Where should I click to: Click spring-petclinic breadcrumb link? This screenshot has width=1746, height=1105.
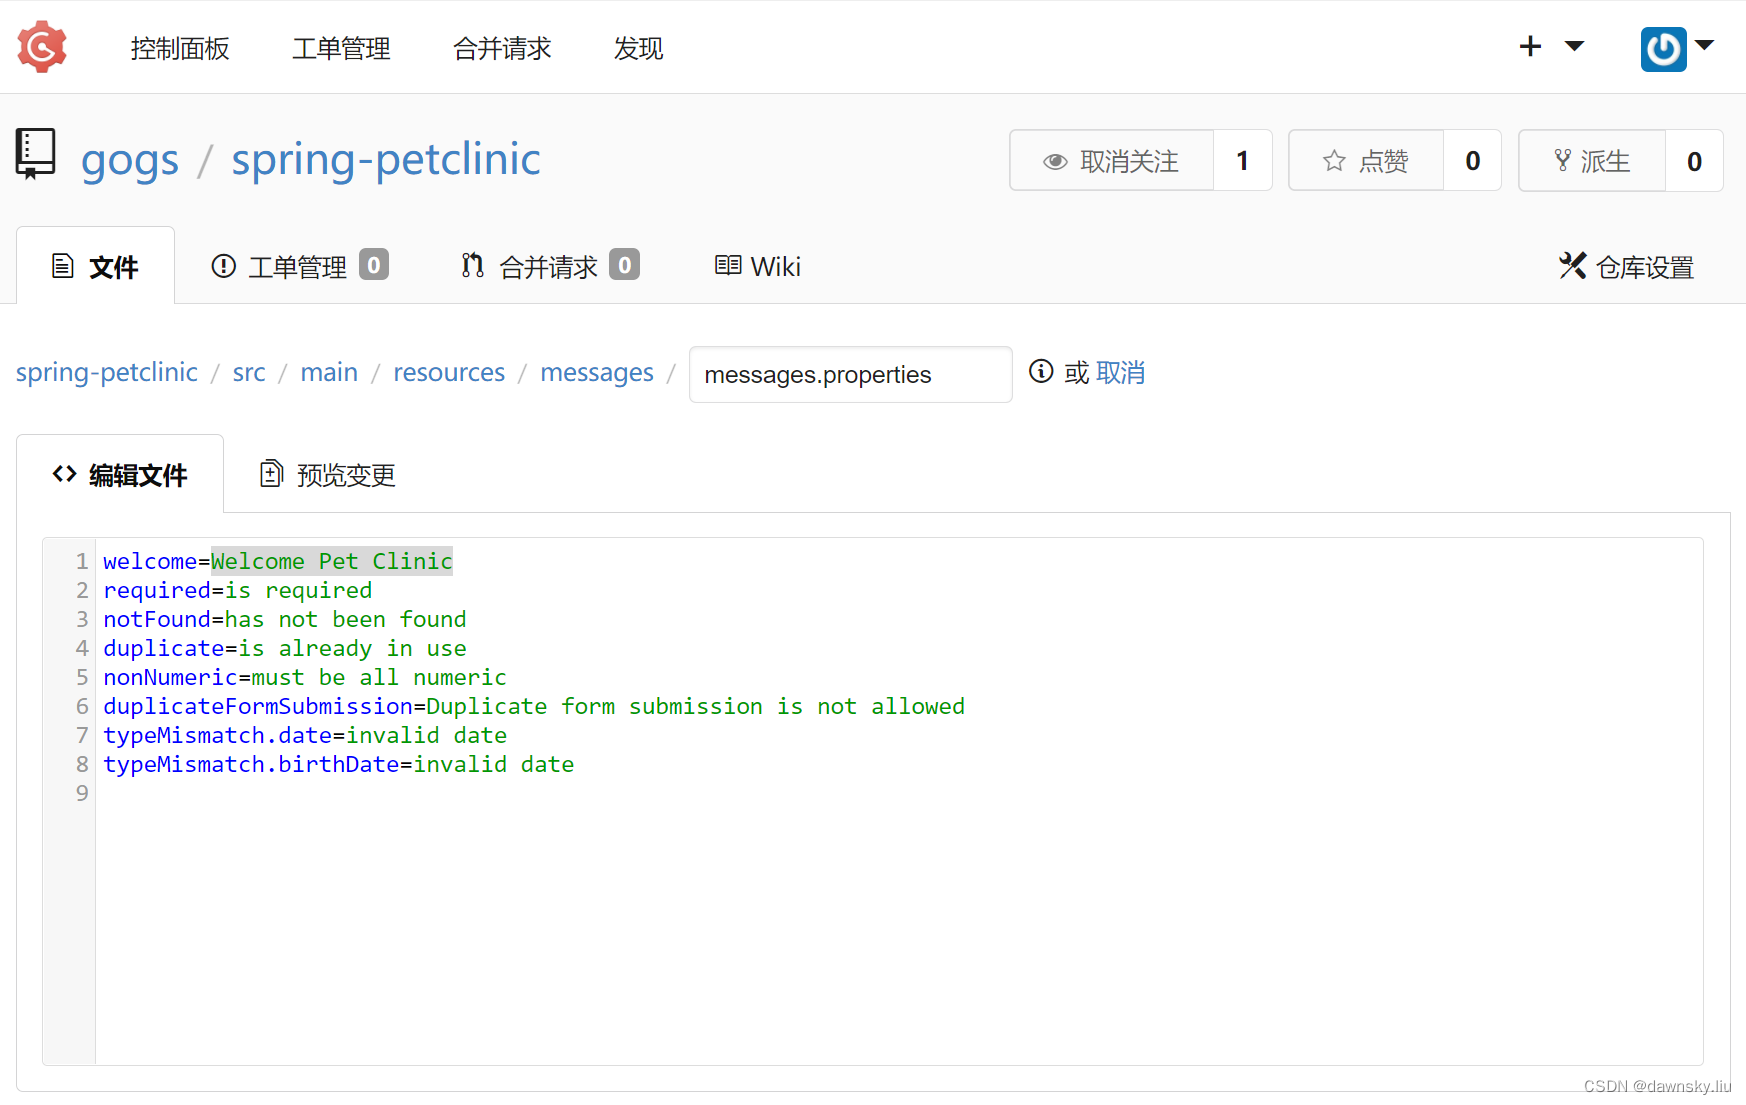pos(107,372)
